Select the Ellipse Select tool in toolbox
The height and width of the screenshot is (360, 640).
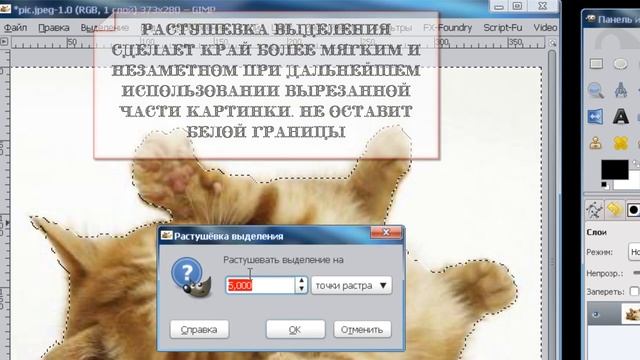coord(620,64)
